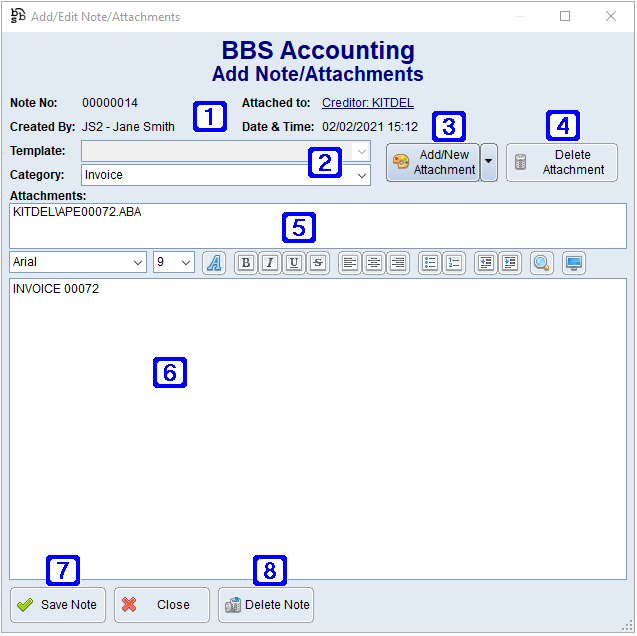Save the note
This screenshot has height=636, width=637.
(58, 605)
